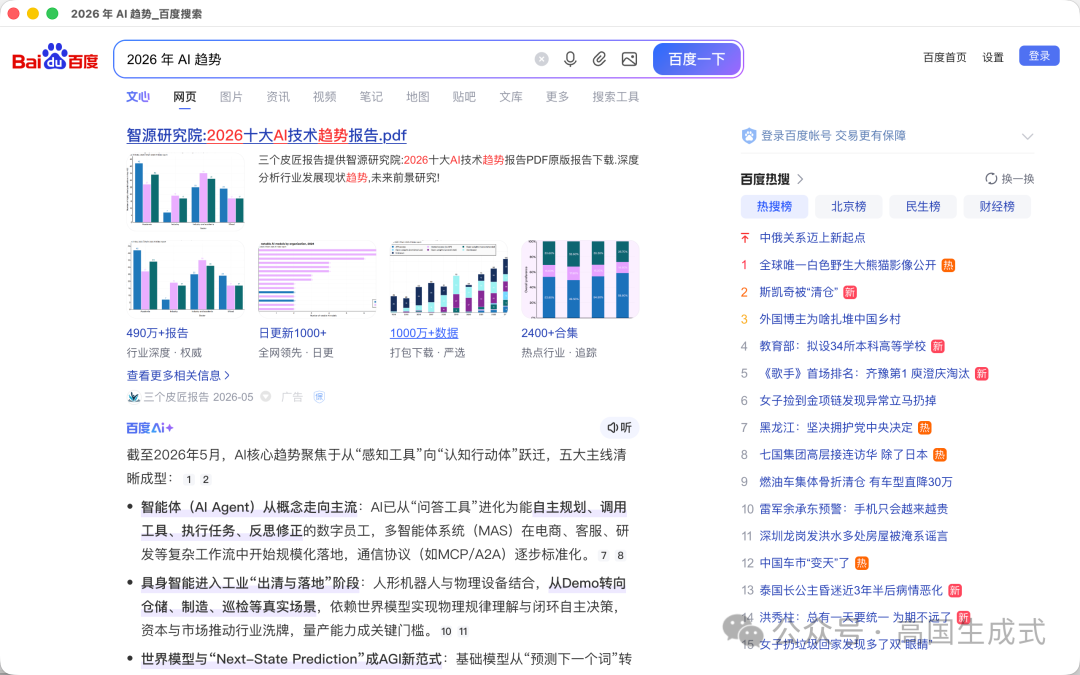Open hot search 斯凯奇被"清仓"
The width and height of the screenshot is (1080, 675).
pos(798,292)
